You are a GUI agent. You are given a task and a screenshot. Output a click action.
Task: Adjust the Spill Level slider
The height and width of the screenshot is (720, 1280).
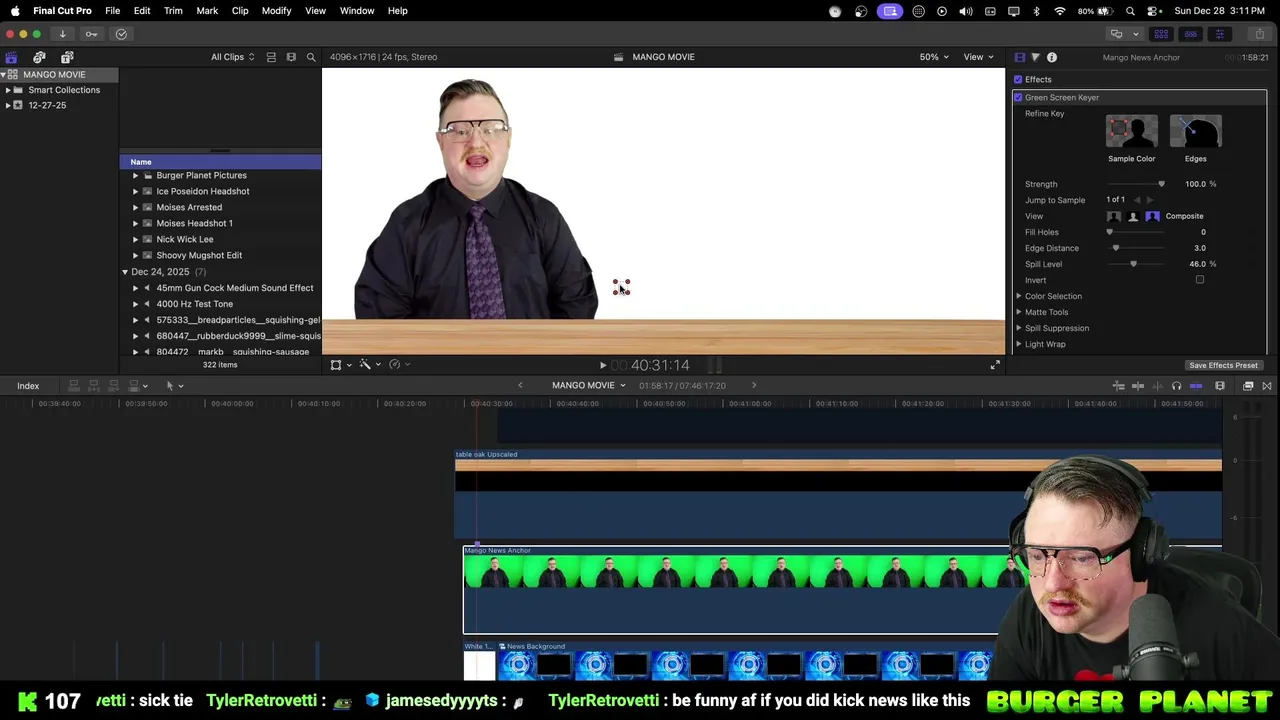pos(1135,264)
